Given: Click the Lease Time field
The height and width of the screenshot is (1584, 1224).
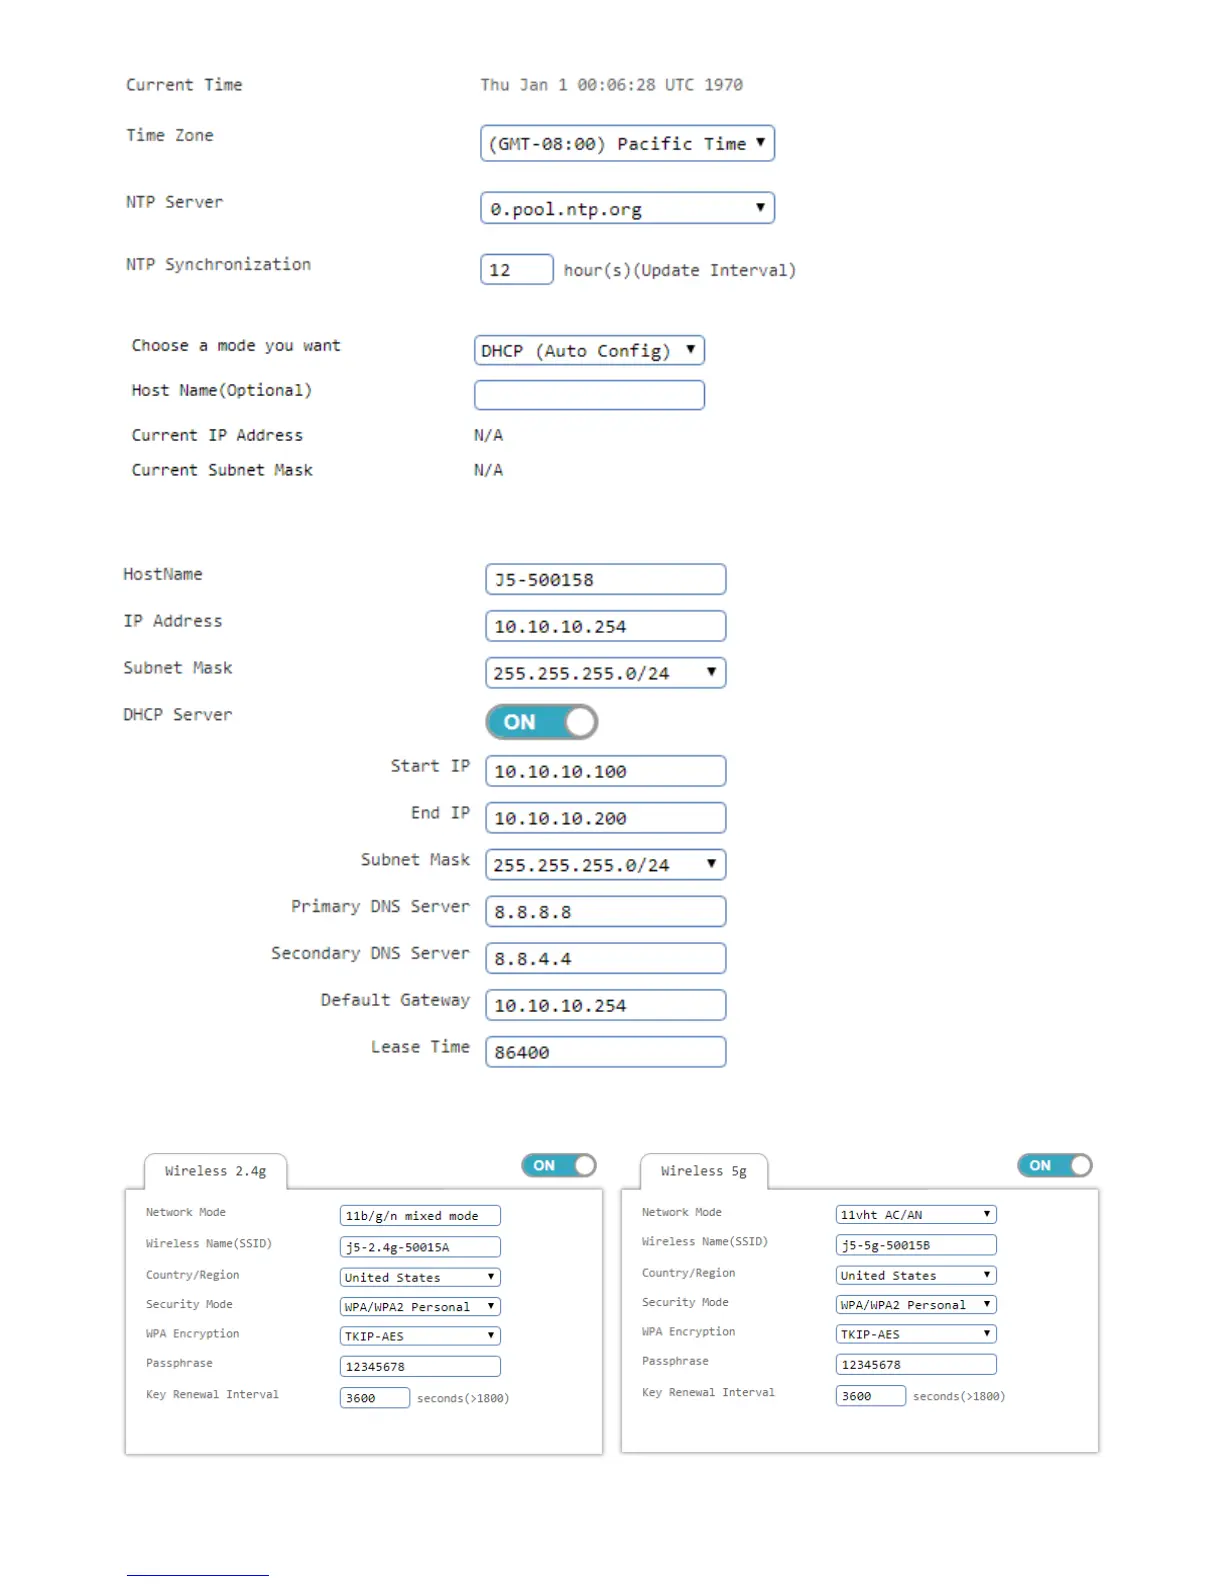Looking at the screenshot, I should click(605, 1052).
